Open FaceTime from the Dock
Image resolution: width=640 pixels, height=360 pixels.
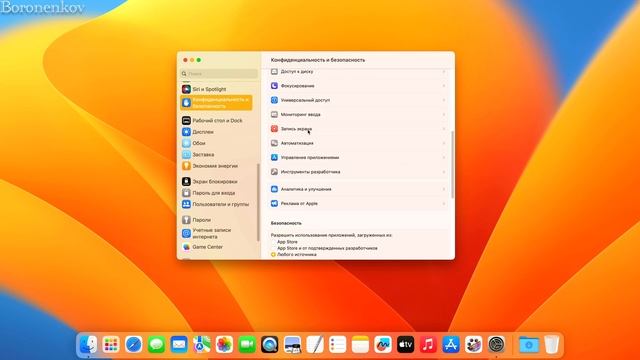pos(247,345)
